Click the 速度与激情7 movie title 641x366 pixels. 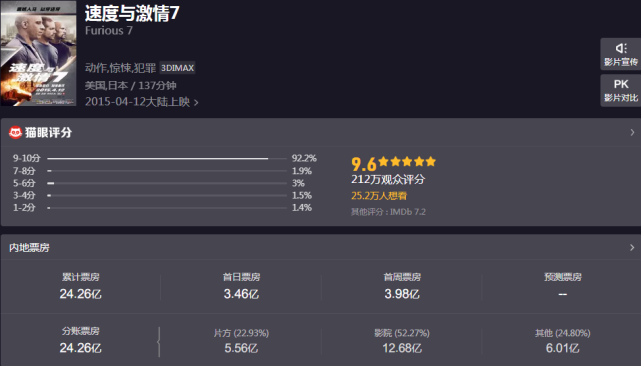click(132, 13)
